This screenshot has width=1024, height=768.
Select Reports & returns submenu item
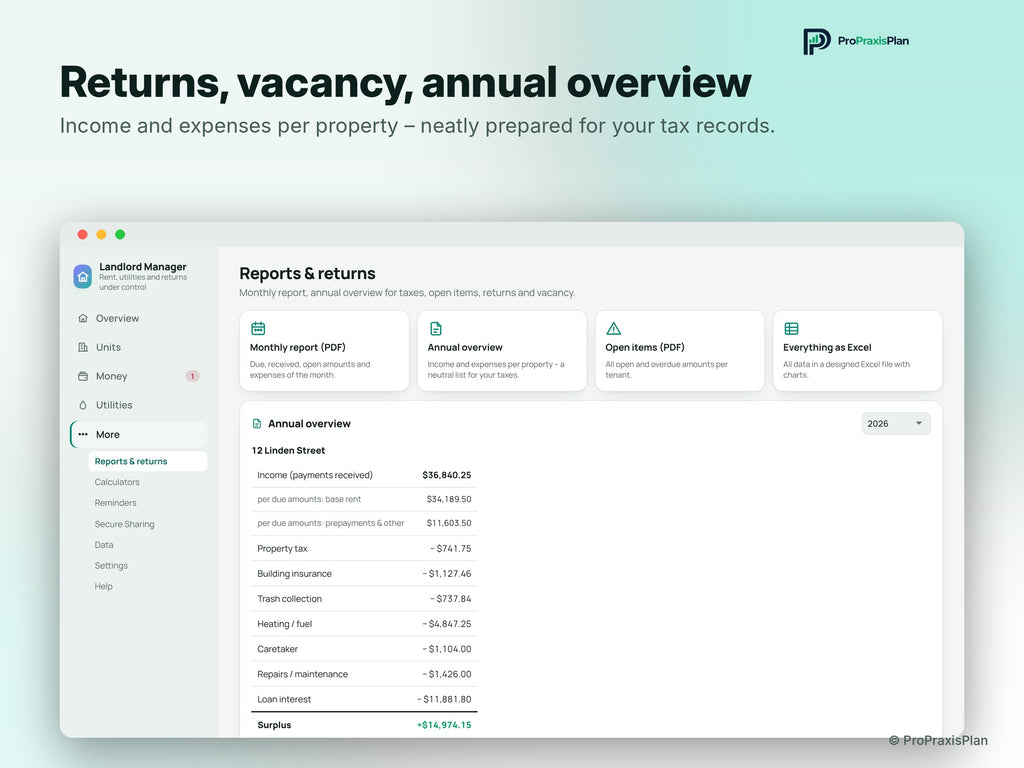pyautogui.click(x=148, y=461)
